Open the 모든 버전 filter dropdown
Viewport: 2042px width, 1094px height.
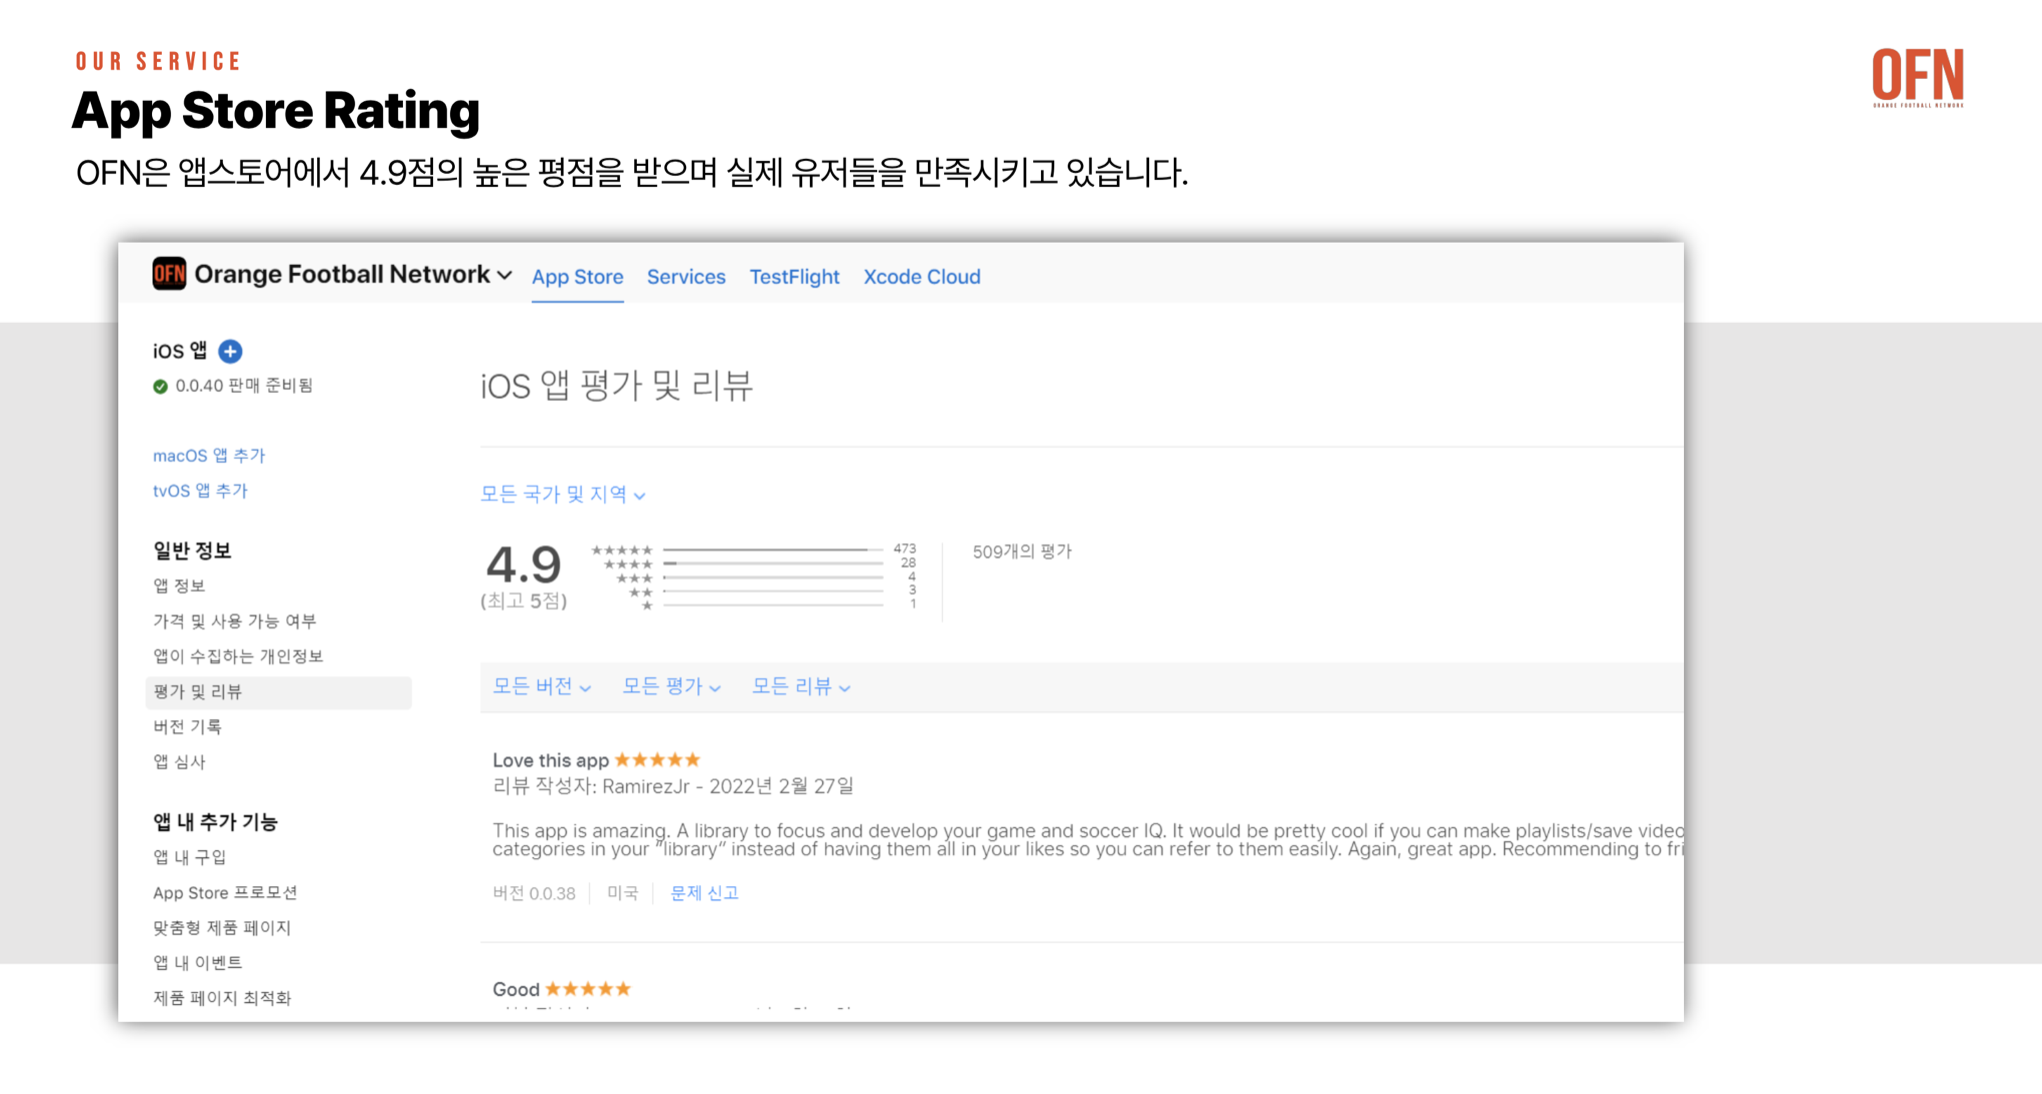point(542,687)
